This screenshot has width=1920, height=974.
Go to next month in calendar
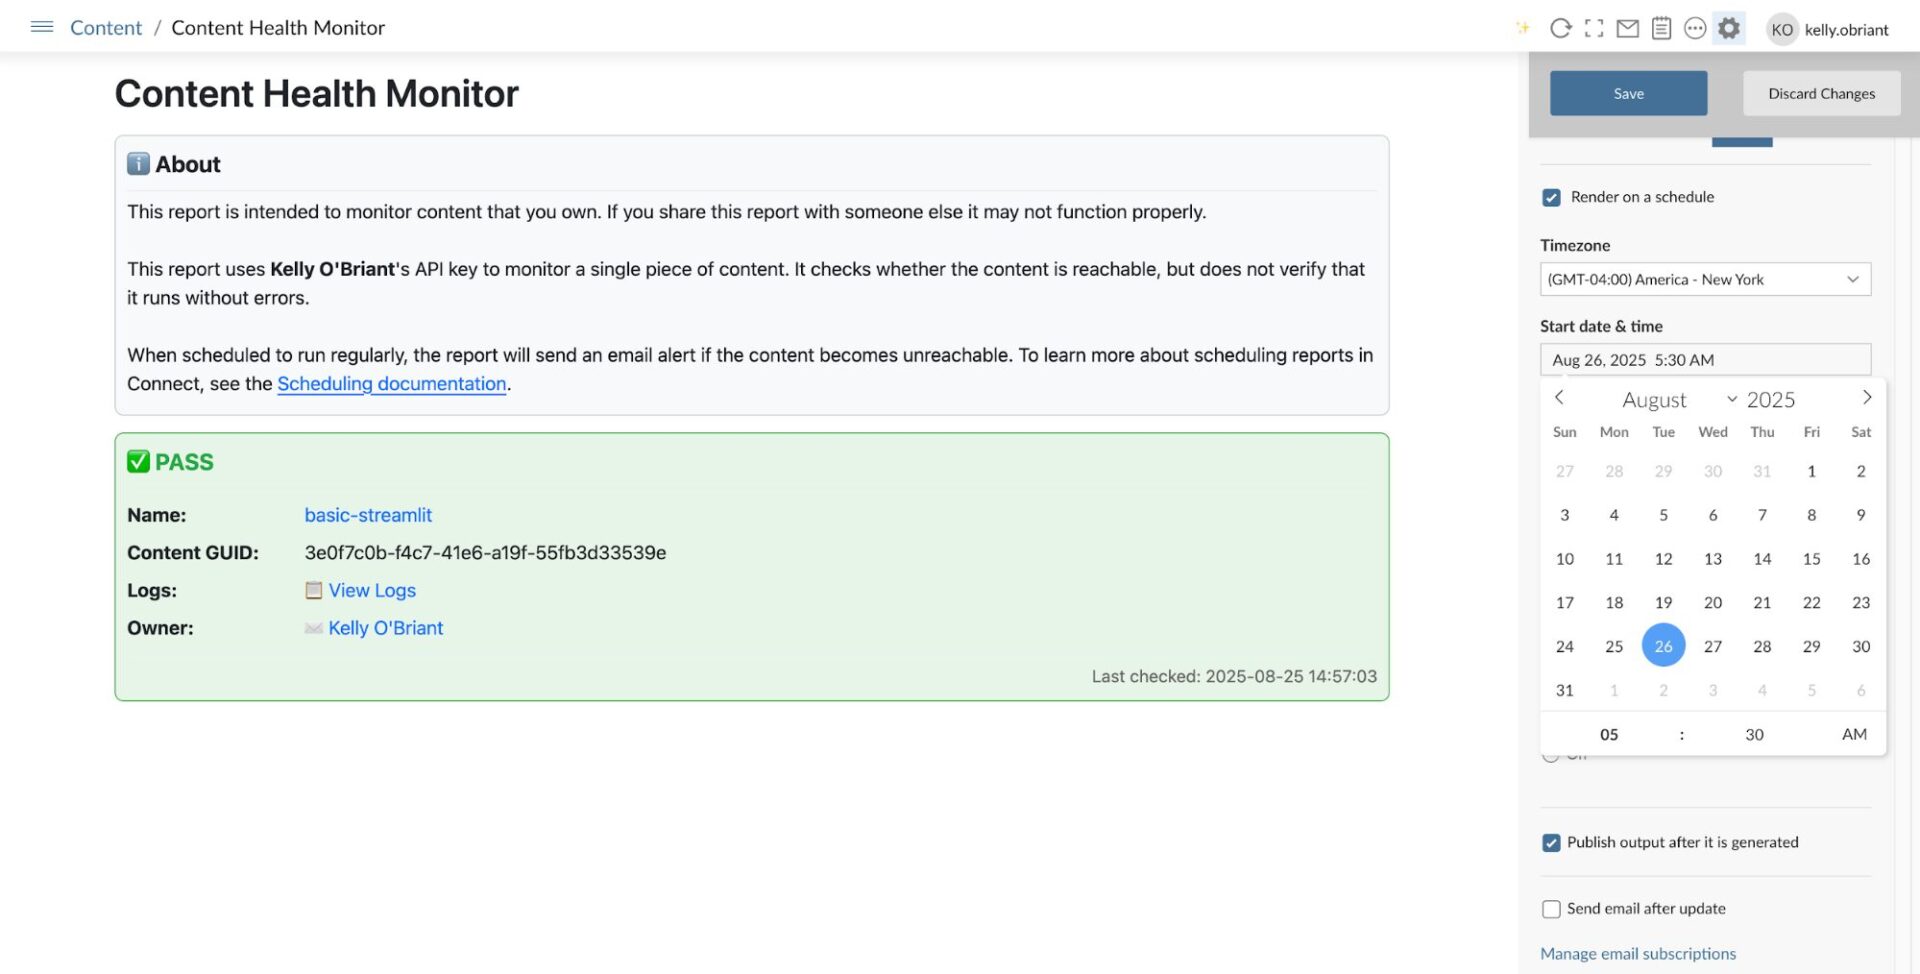click(x=1866, y=398)
